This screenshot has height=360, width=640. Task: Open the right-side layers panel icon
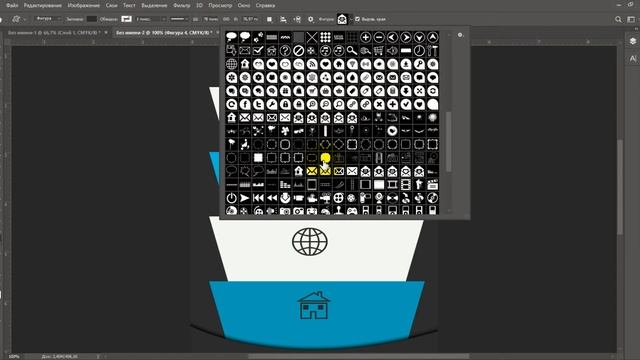click(633, 41)
